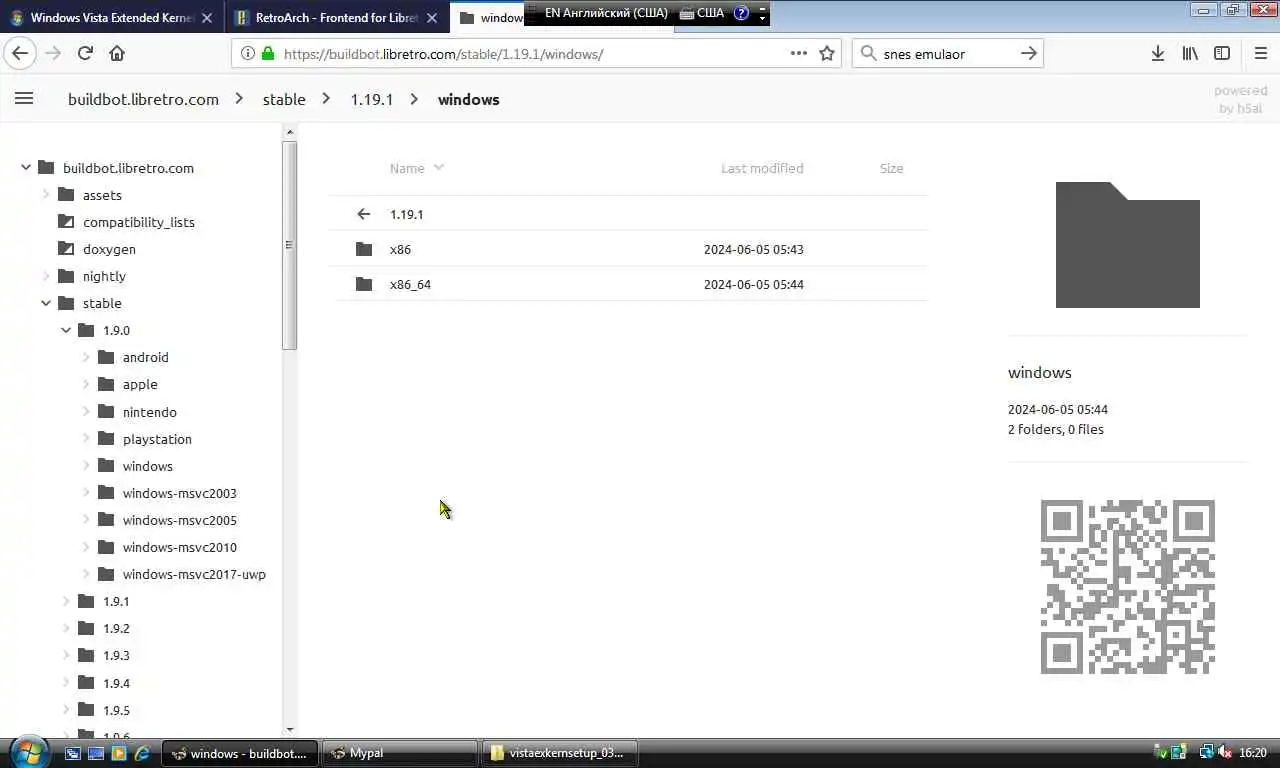Open vistaexkernsetup taskbar button
The height and width of the screenshot is (768, 1280).
click(560, 753)
